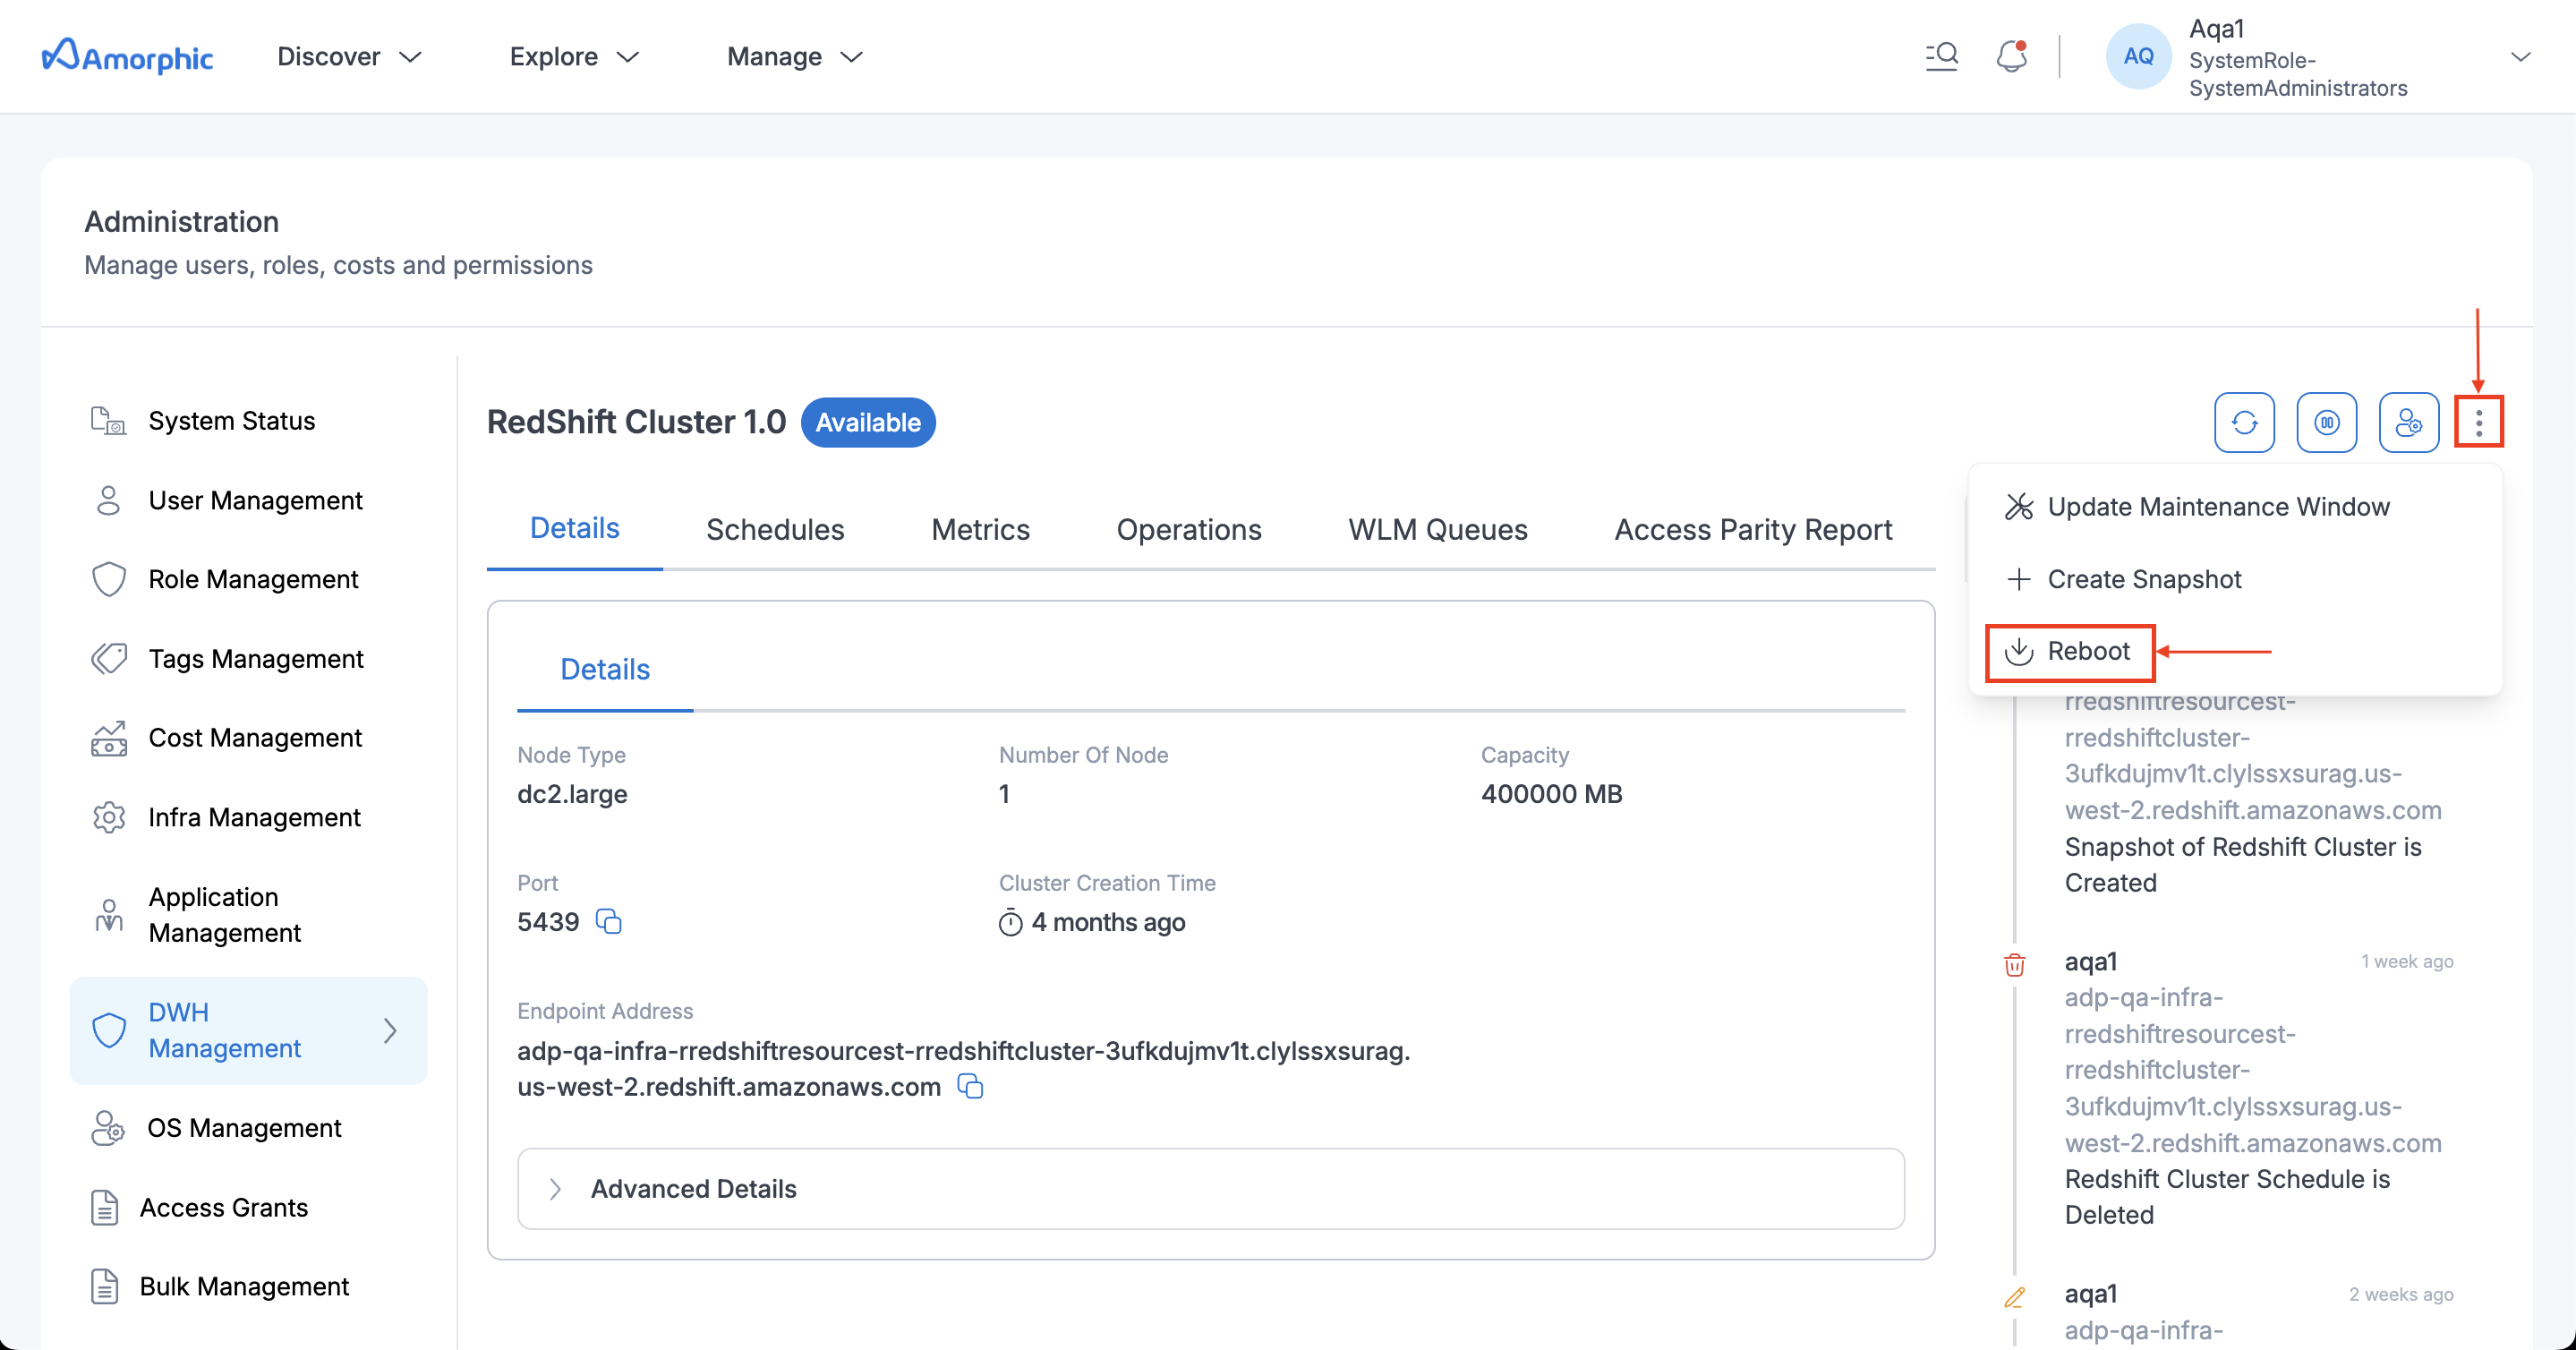Screen dimensions: 2576x1350
Task: Click capacity value 400000 MB
Action: 1551,794
